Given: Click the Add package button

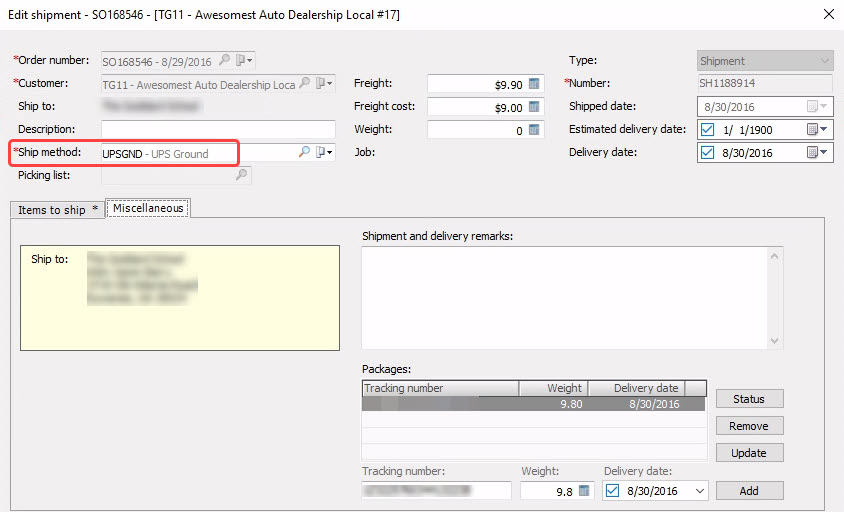Looking at the screenshot, I should 749,491.
